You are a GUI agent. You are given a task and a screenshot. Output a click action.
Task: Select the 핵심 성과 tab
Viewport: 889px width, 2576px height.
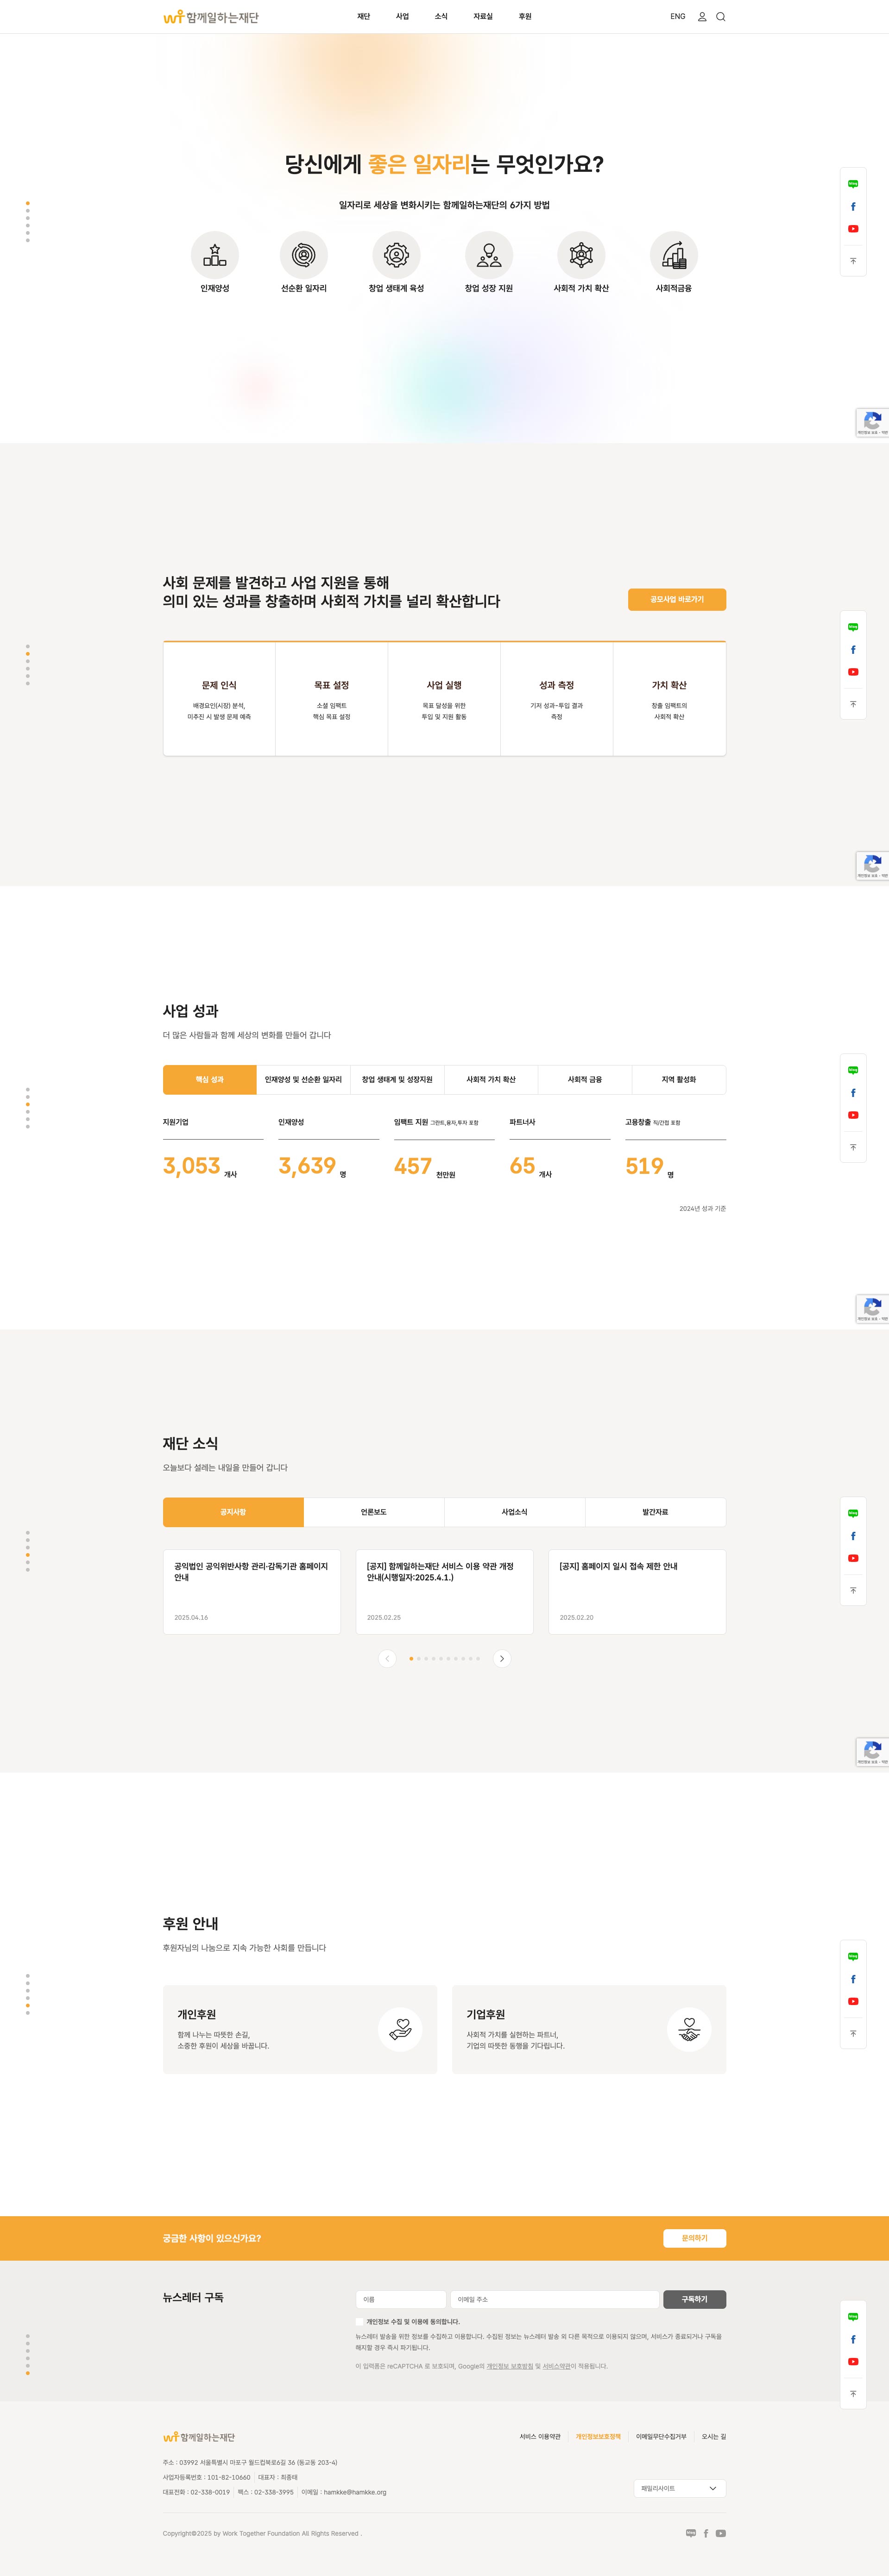coord(210,1080)
